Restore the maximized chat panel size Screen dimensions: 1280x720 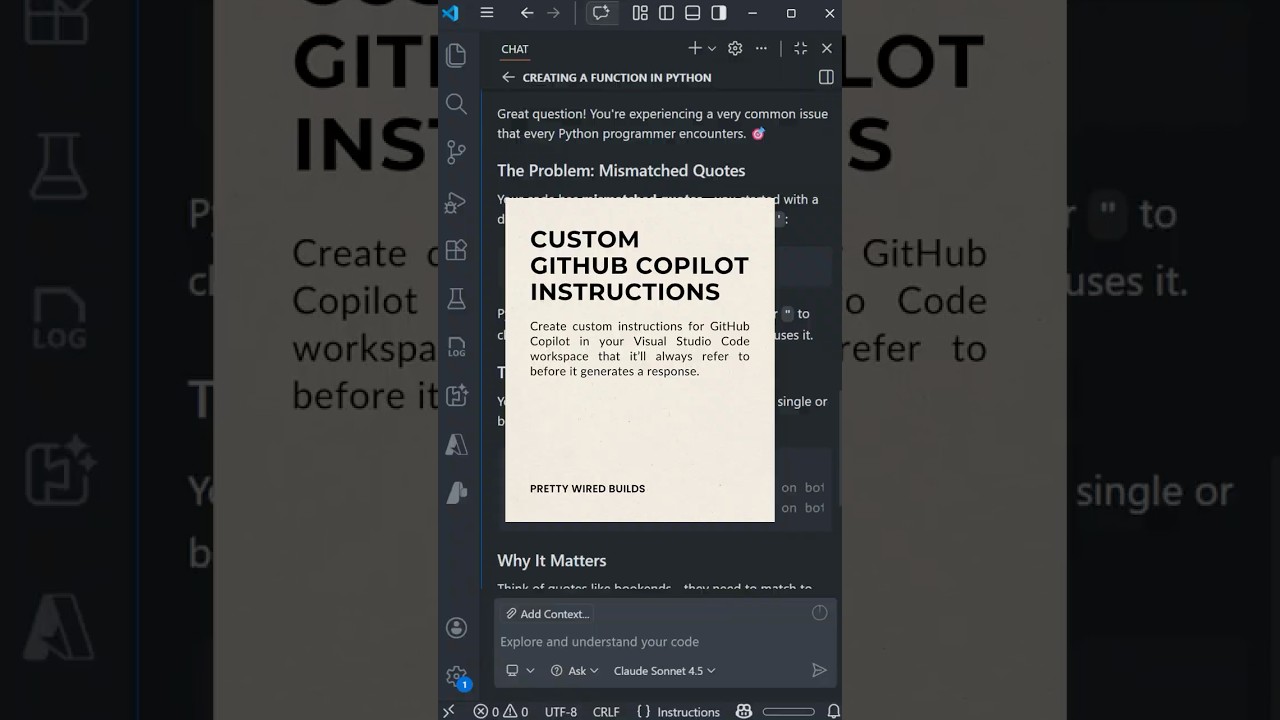(x=800, y=48)
